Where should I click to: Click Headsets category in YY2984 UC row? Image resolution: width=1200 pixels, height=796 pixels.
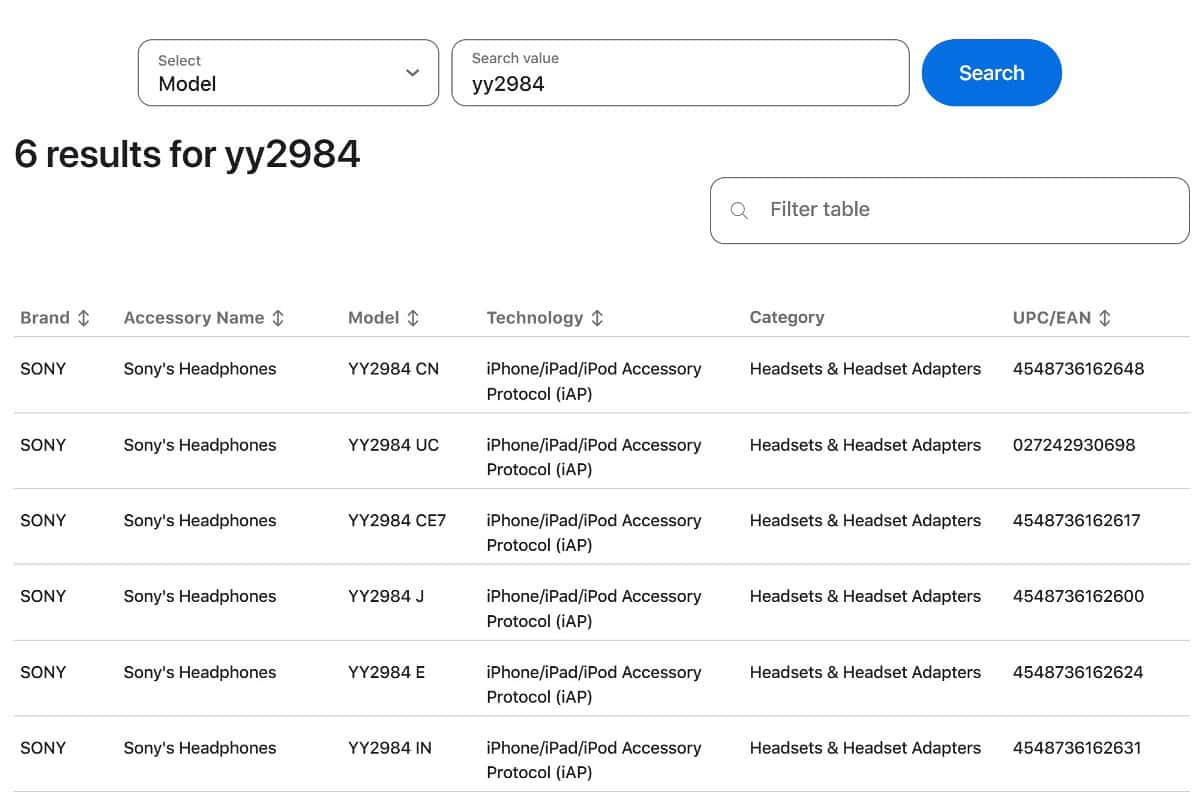[865, 445]
